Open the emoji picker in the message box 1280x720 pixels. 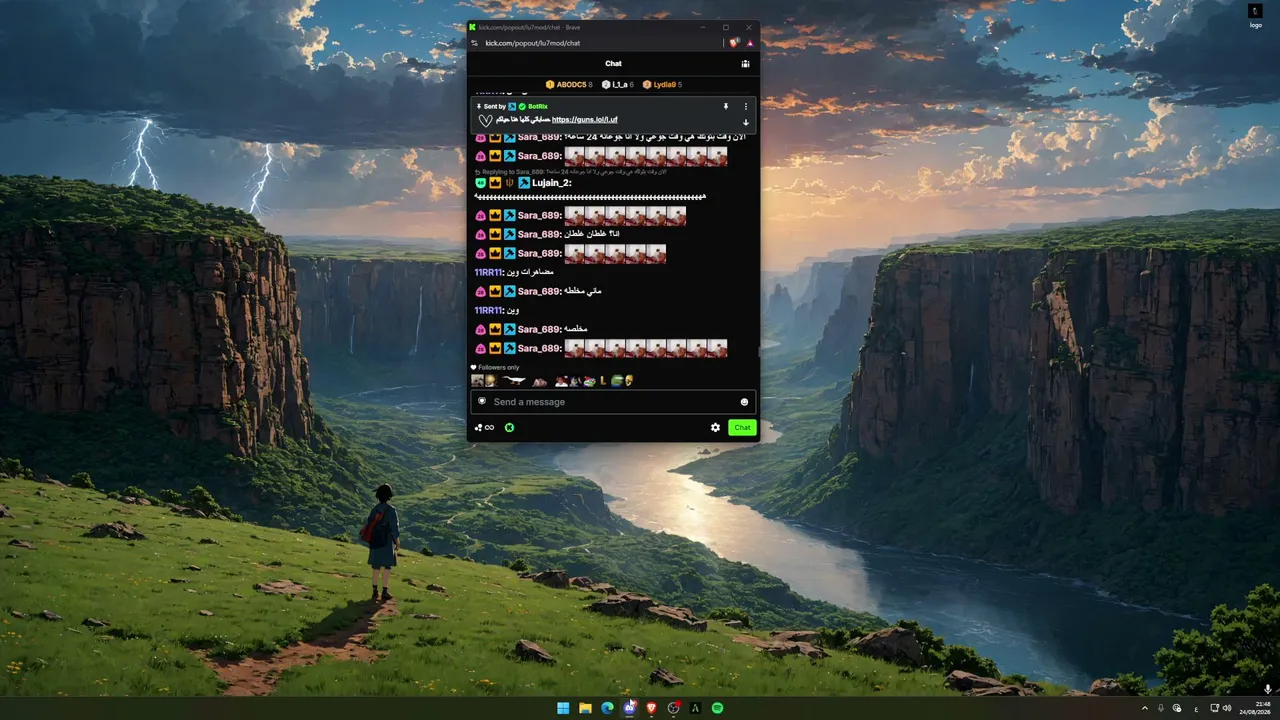point(744,402)
